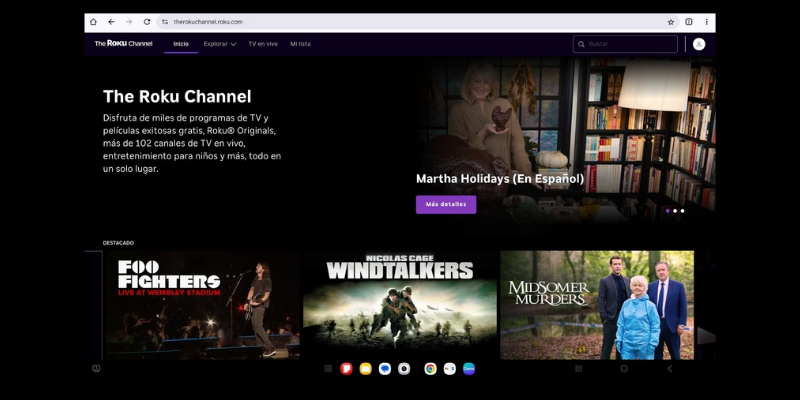Open the browser tab switcher button
This screenshot has width=800, height=400.
[x=689, y=21]
